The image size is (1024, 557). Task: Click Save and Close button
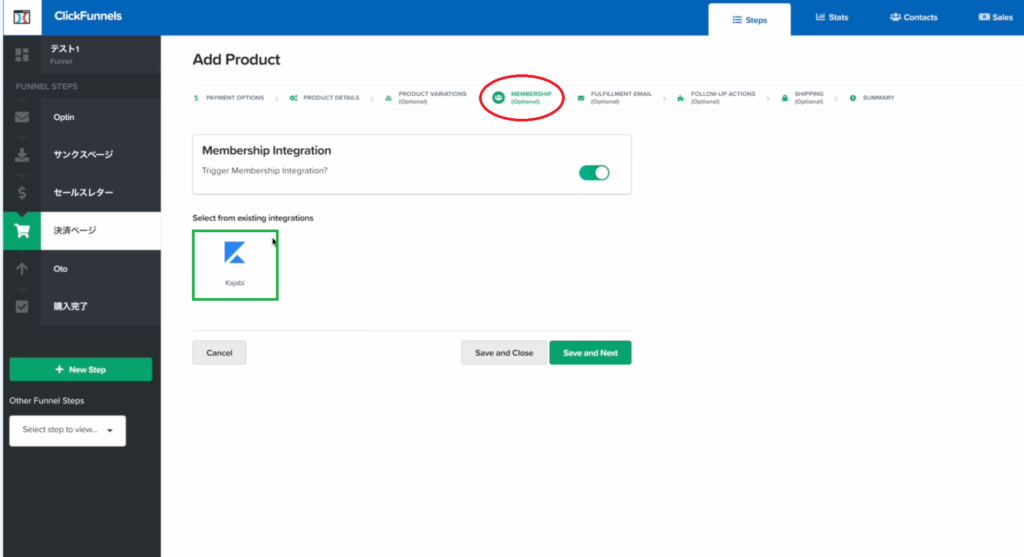coord(504,353)
